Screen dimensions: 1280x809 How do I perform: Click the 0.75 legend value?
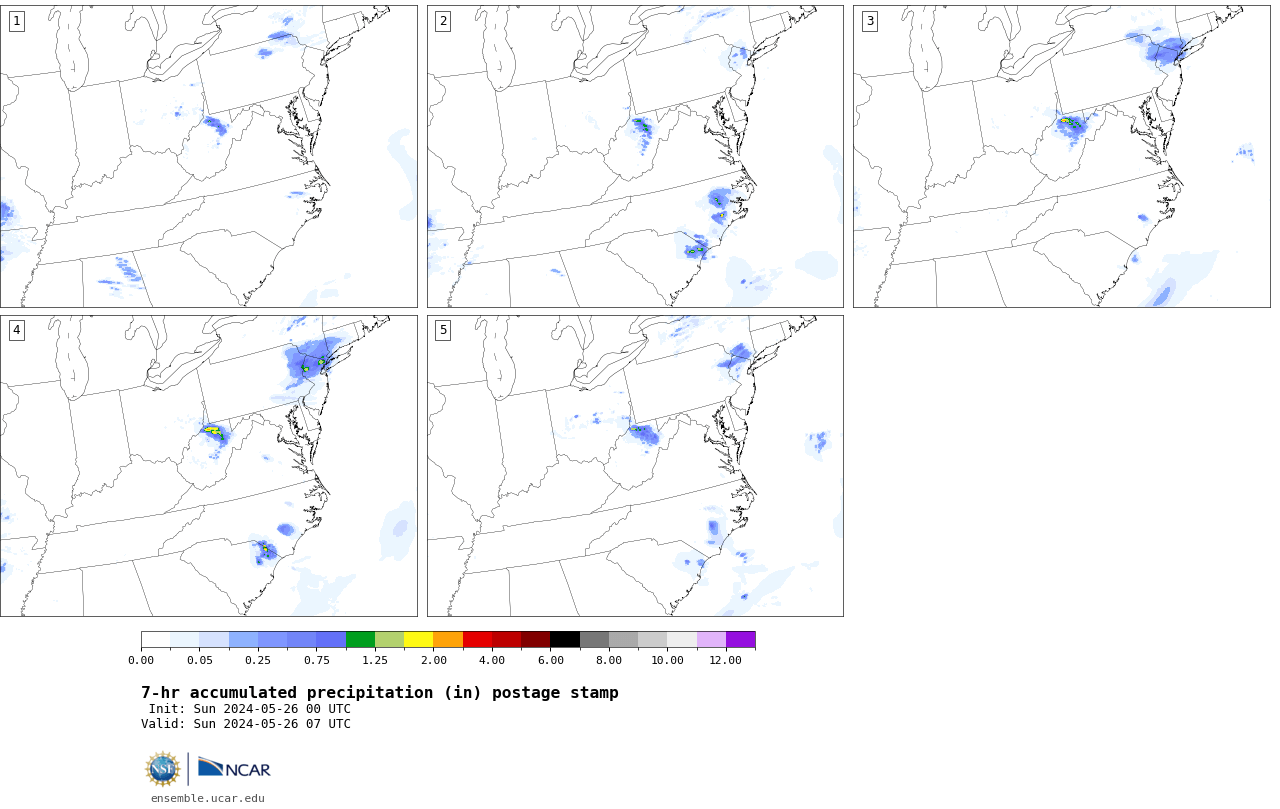(x=316, y=661)
